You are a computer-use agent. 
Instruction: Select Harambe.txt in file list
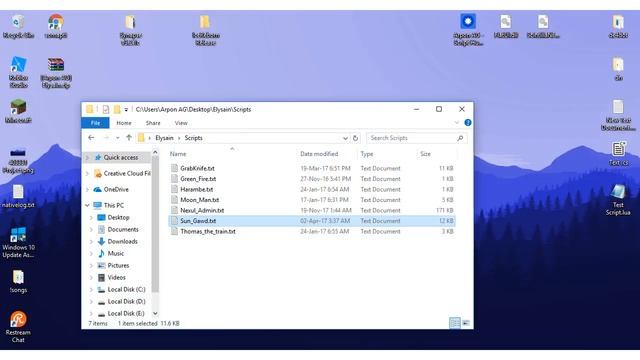click(312, 189)
